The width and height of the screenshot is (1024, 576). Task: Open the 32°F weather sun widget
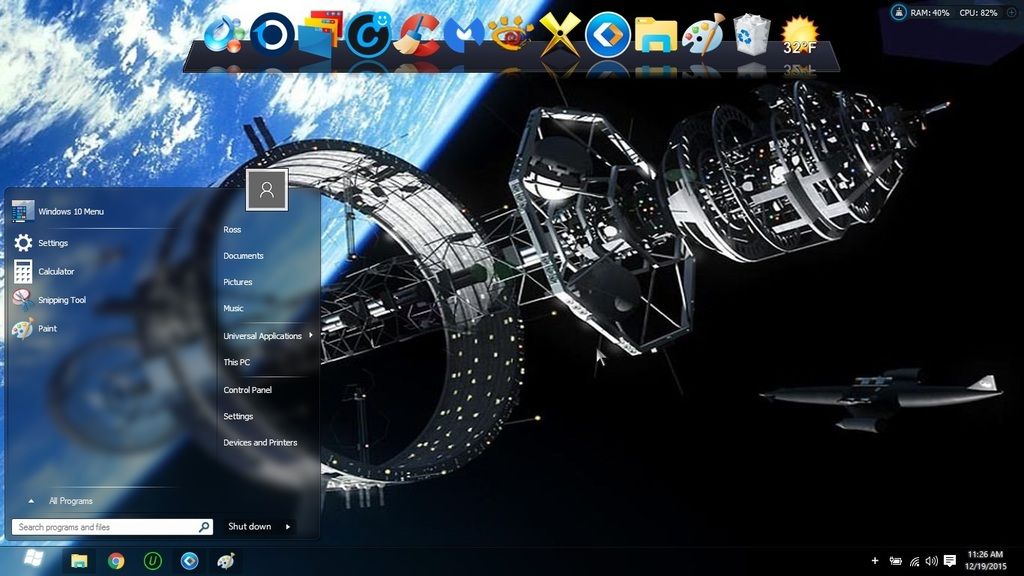tap(800, 36)
